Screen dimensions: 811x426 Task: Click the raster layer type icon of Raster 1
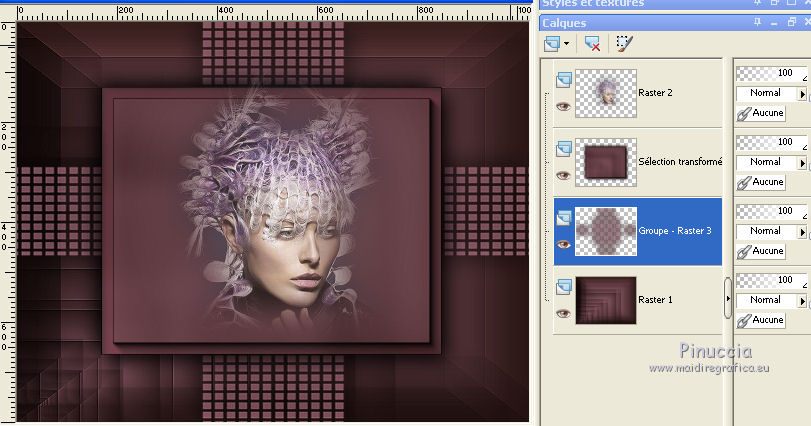click(564, 287)
